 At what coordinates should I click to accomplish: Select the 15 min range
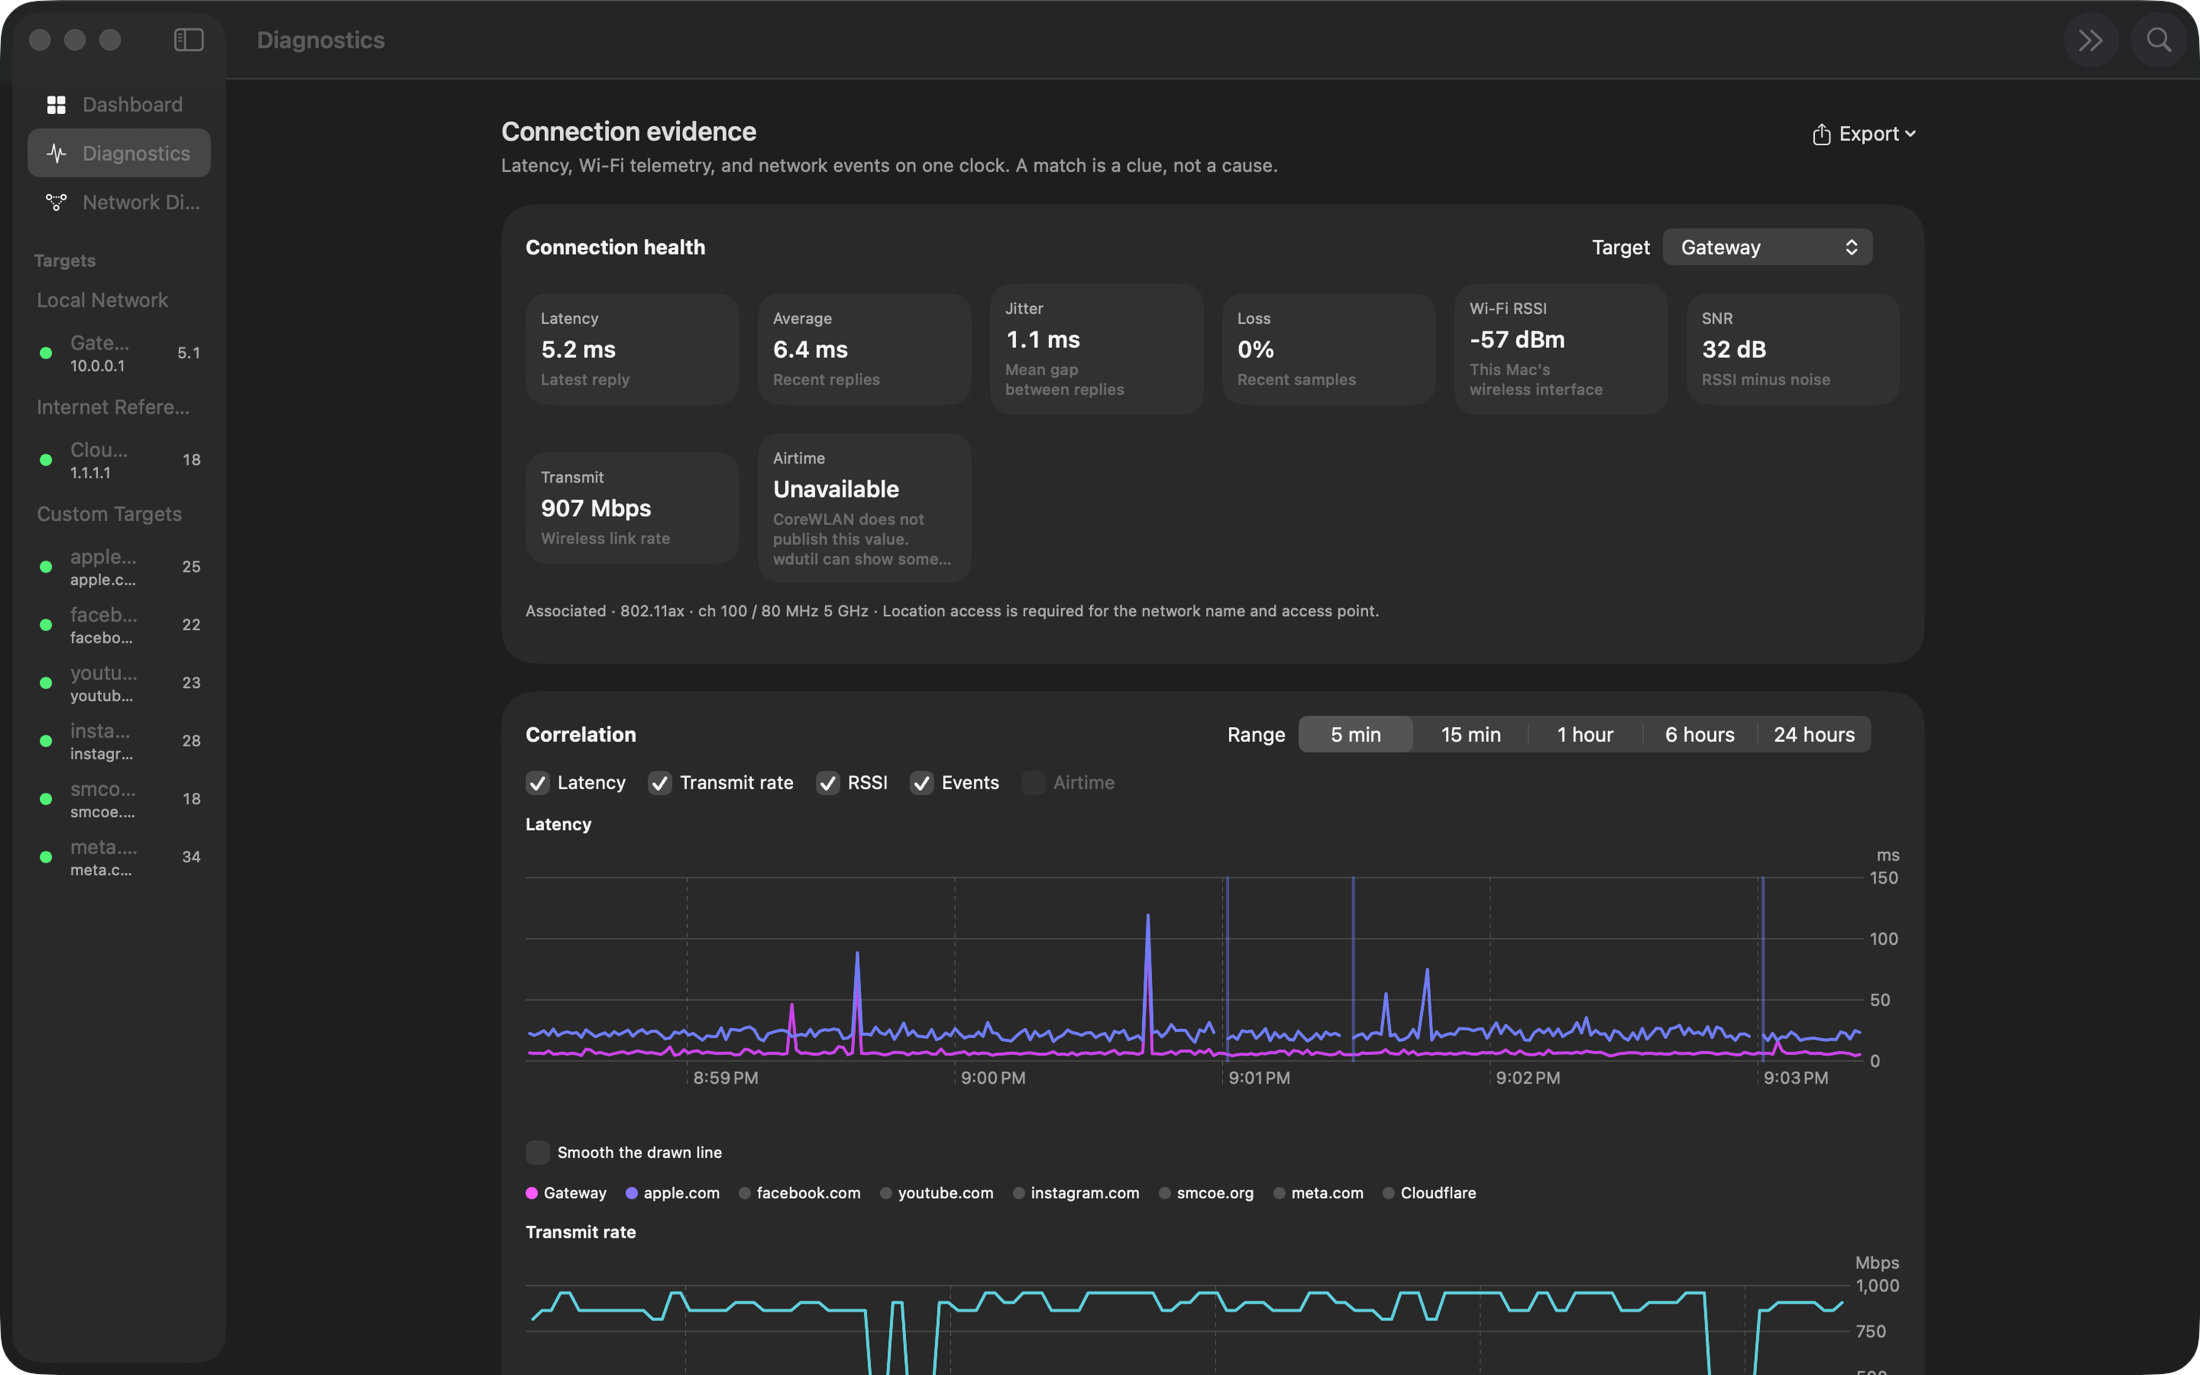tap(1470, 734)
